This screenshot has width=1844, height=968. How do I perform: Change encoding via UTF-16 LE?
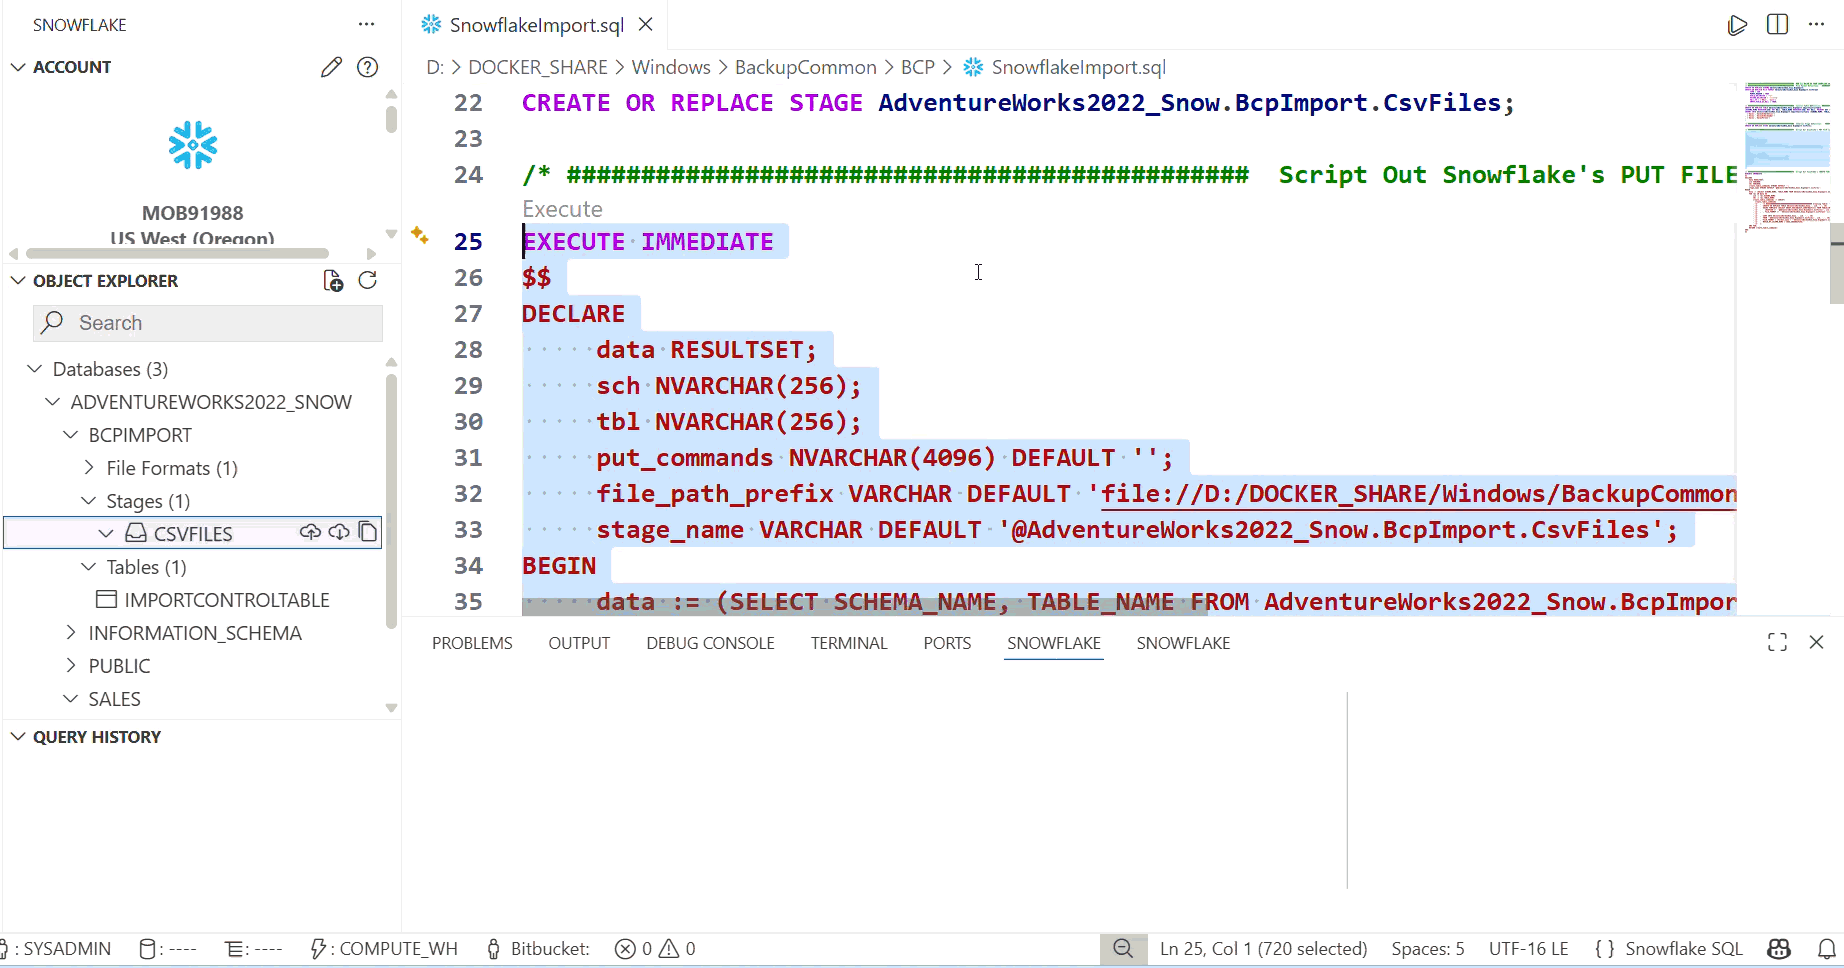[1528, 949]
